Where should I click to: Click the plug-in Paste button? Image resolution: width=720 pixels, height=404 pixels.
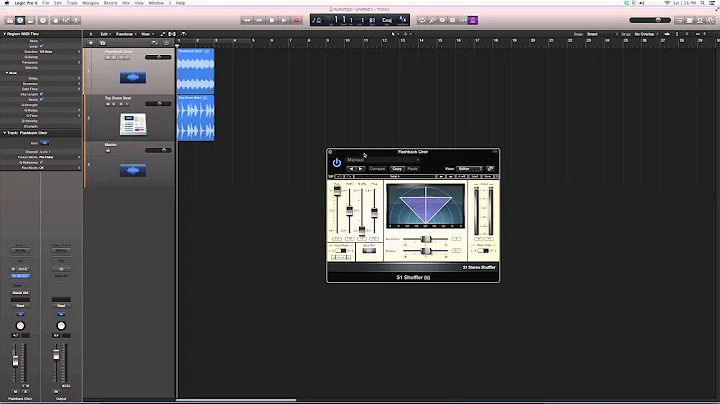[x=412, y=169]
